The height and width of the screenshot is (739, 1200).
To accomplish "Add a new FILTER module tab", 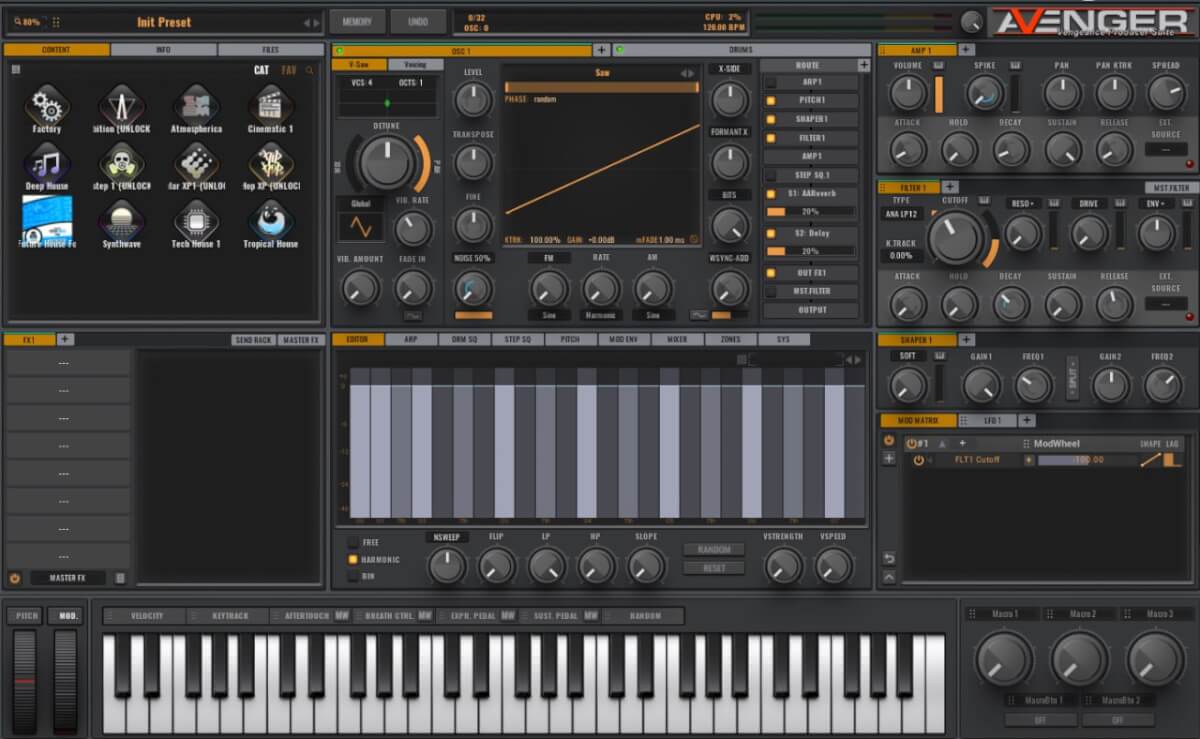I will click(x=950, y=187).
